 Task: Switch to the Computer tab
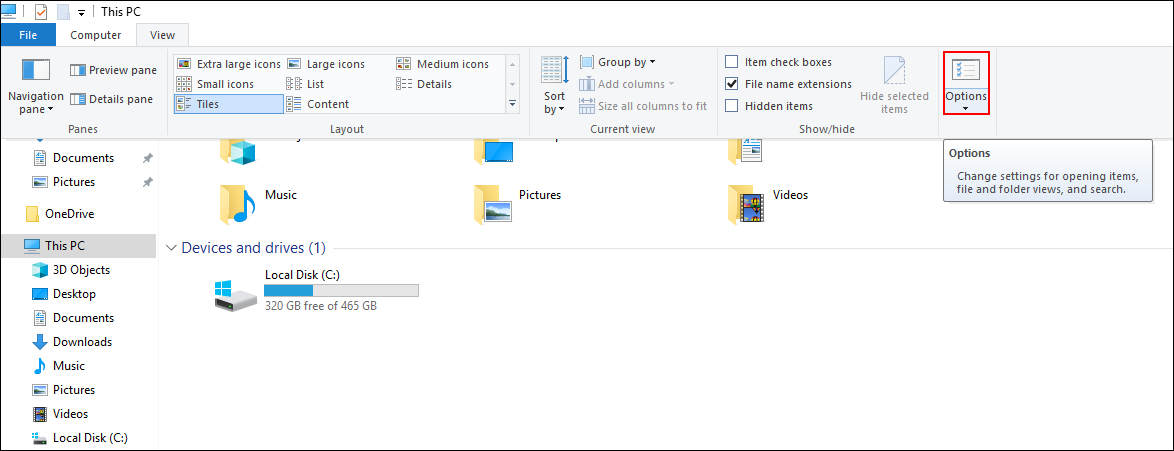[96, 34]
